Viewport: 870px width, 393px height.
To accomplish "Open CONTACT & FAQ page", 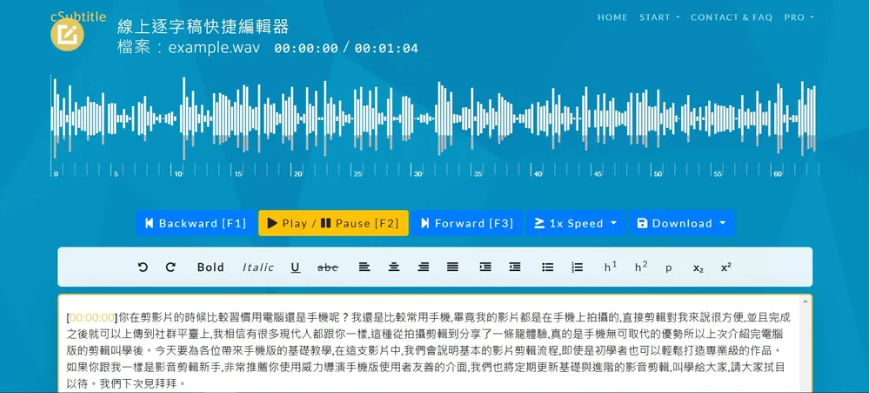I will point(731,17).
